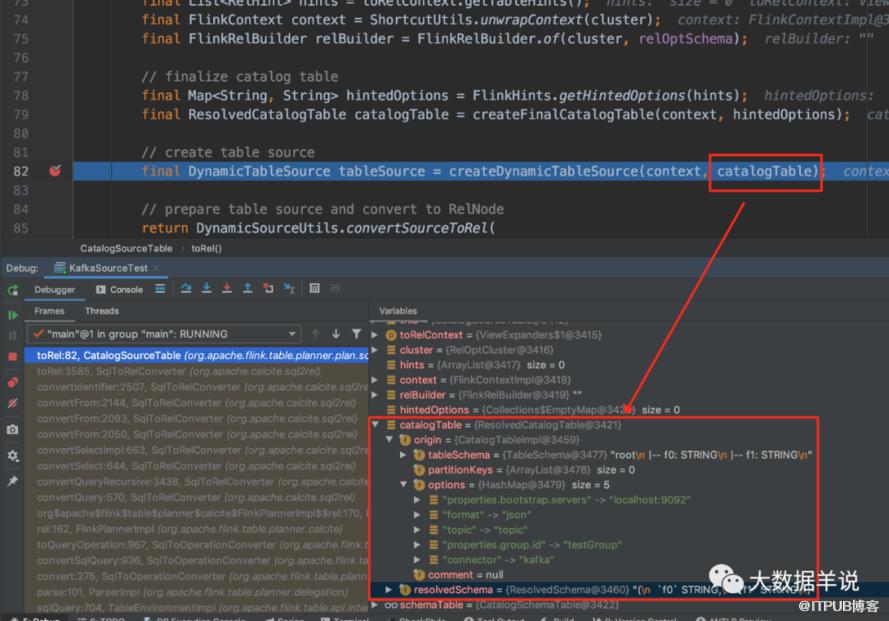Select the toRel:3585, SqlToRelConverter frame

[196, 371]
